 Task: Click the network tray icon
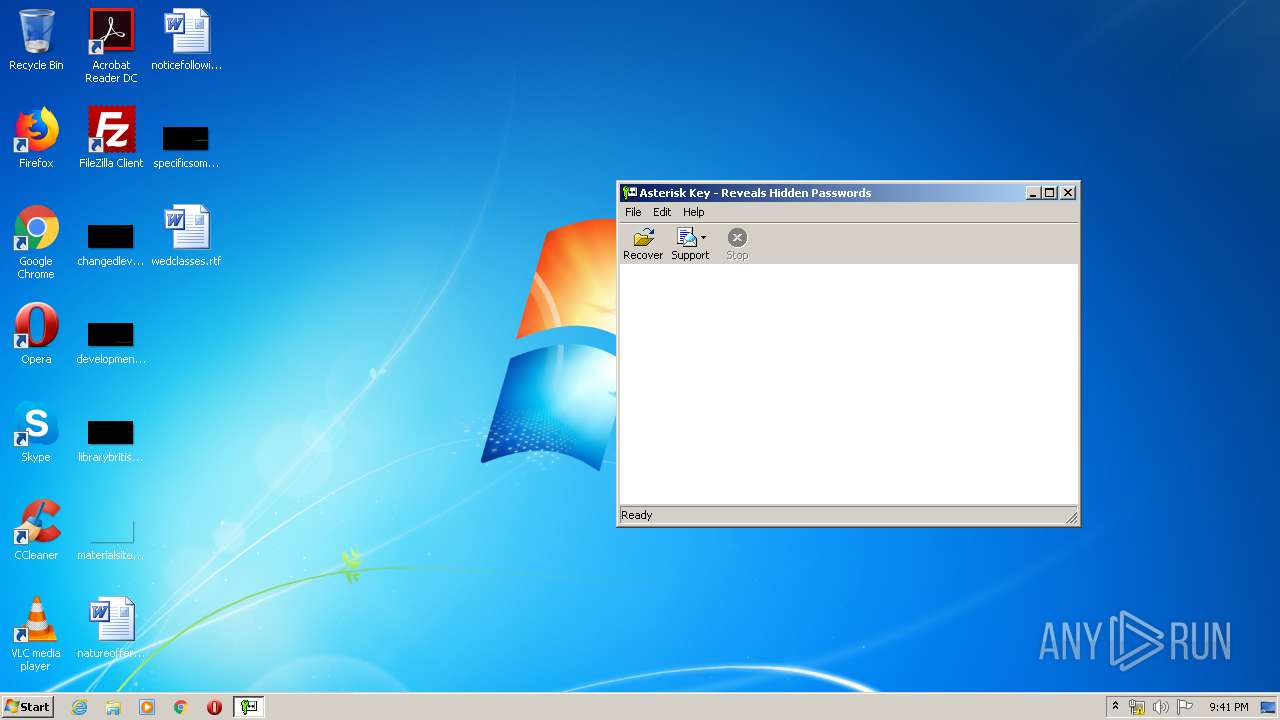click(1137, 707)
